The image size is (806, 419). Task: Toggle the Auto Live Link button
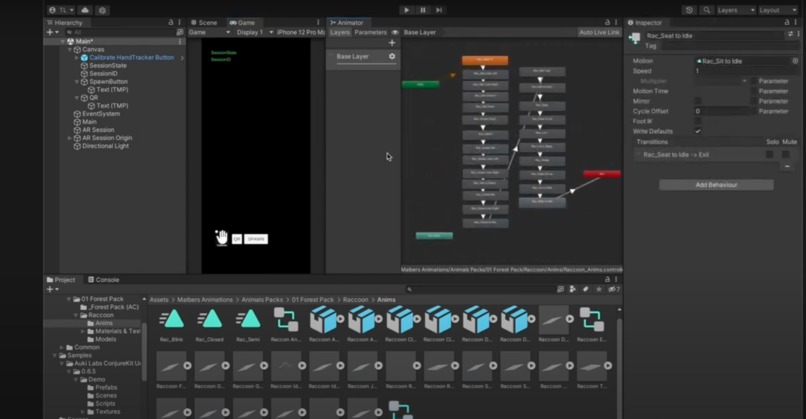coord(599,32)
